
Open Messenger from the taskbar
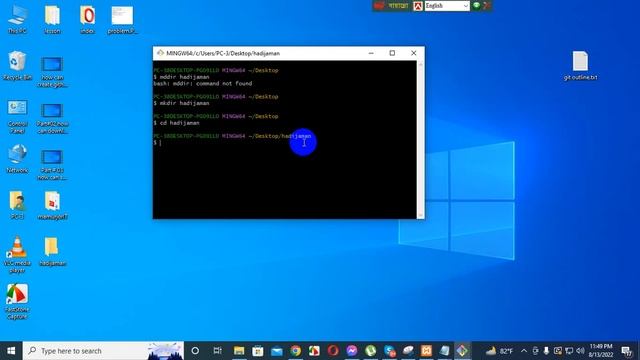click(352, 351)
